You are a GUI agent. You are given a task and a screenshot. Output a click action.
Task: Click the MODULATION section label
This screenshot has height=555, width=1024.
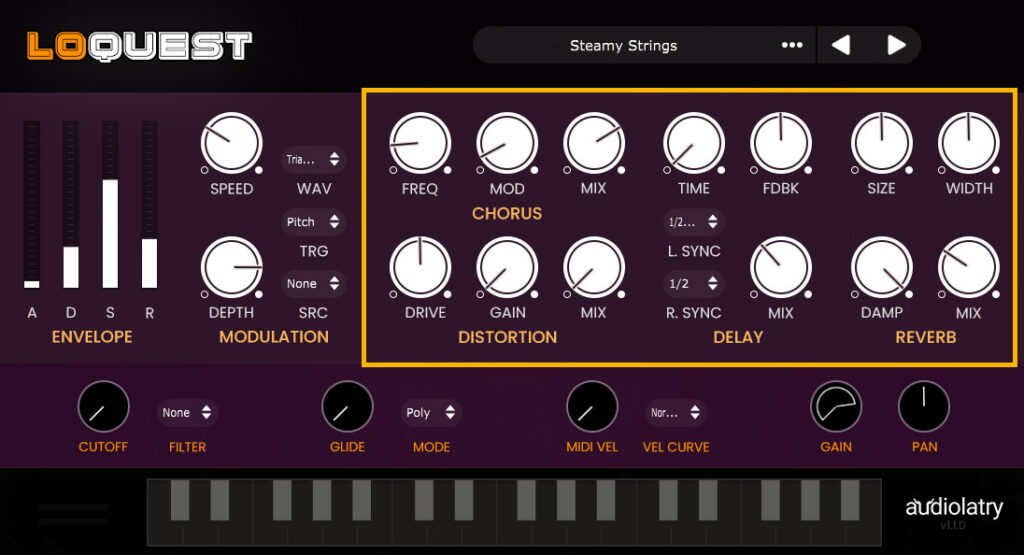click(x=274, y=337)
